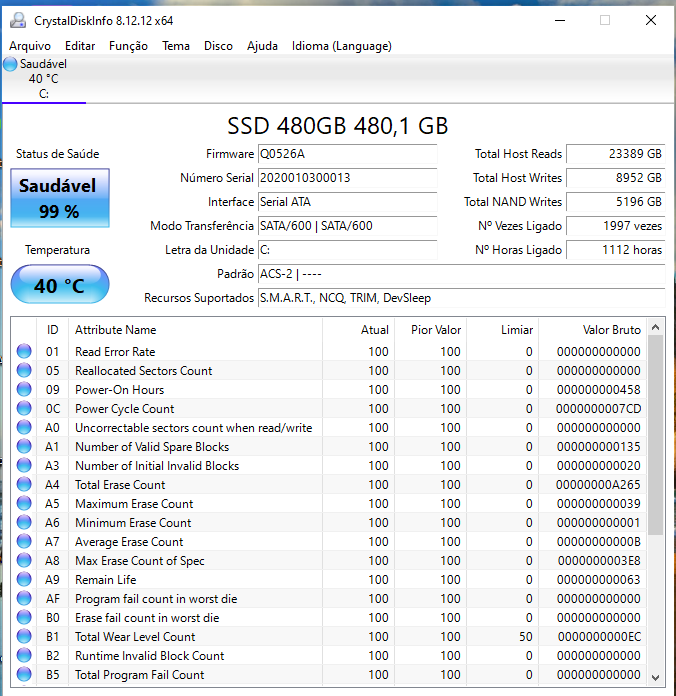Click Total NAND Writes value 5196 GB
The width and height of the screenshot is (676, 696).
pyautogui.click(x=616, y=202)
